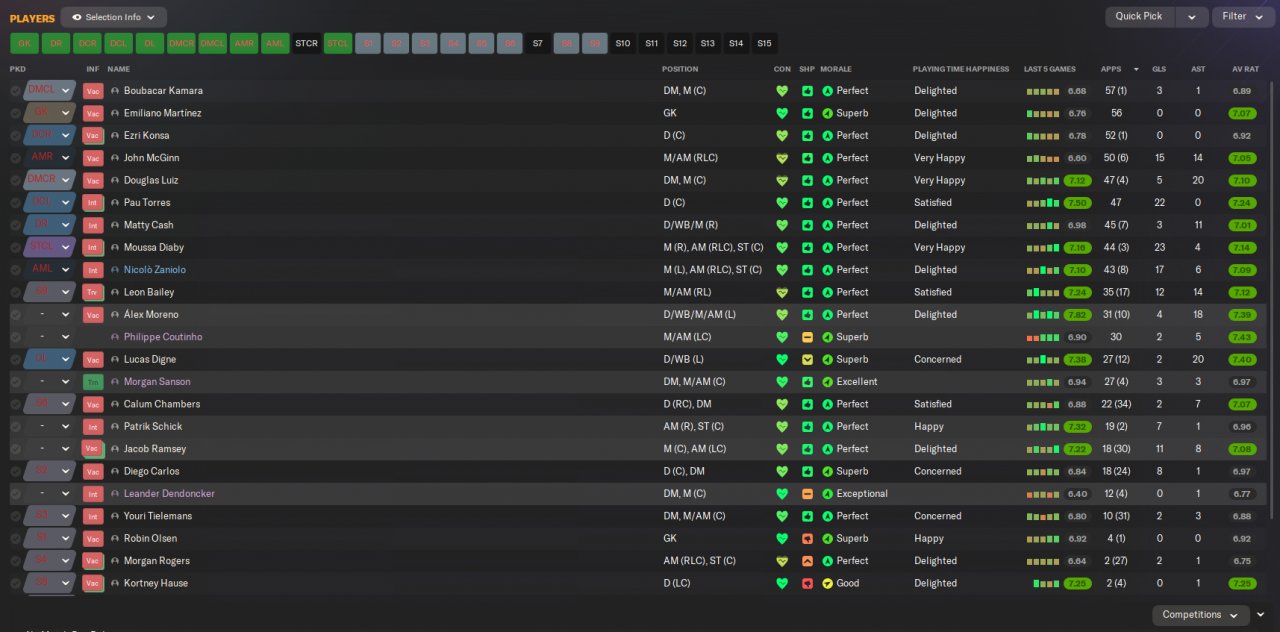
Task: Click Philippe Coutinho's yellow match sharpness icon
Action: tap(807, 337)
